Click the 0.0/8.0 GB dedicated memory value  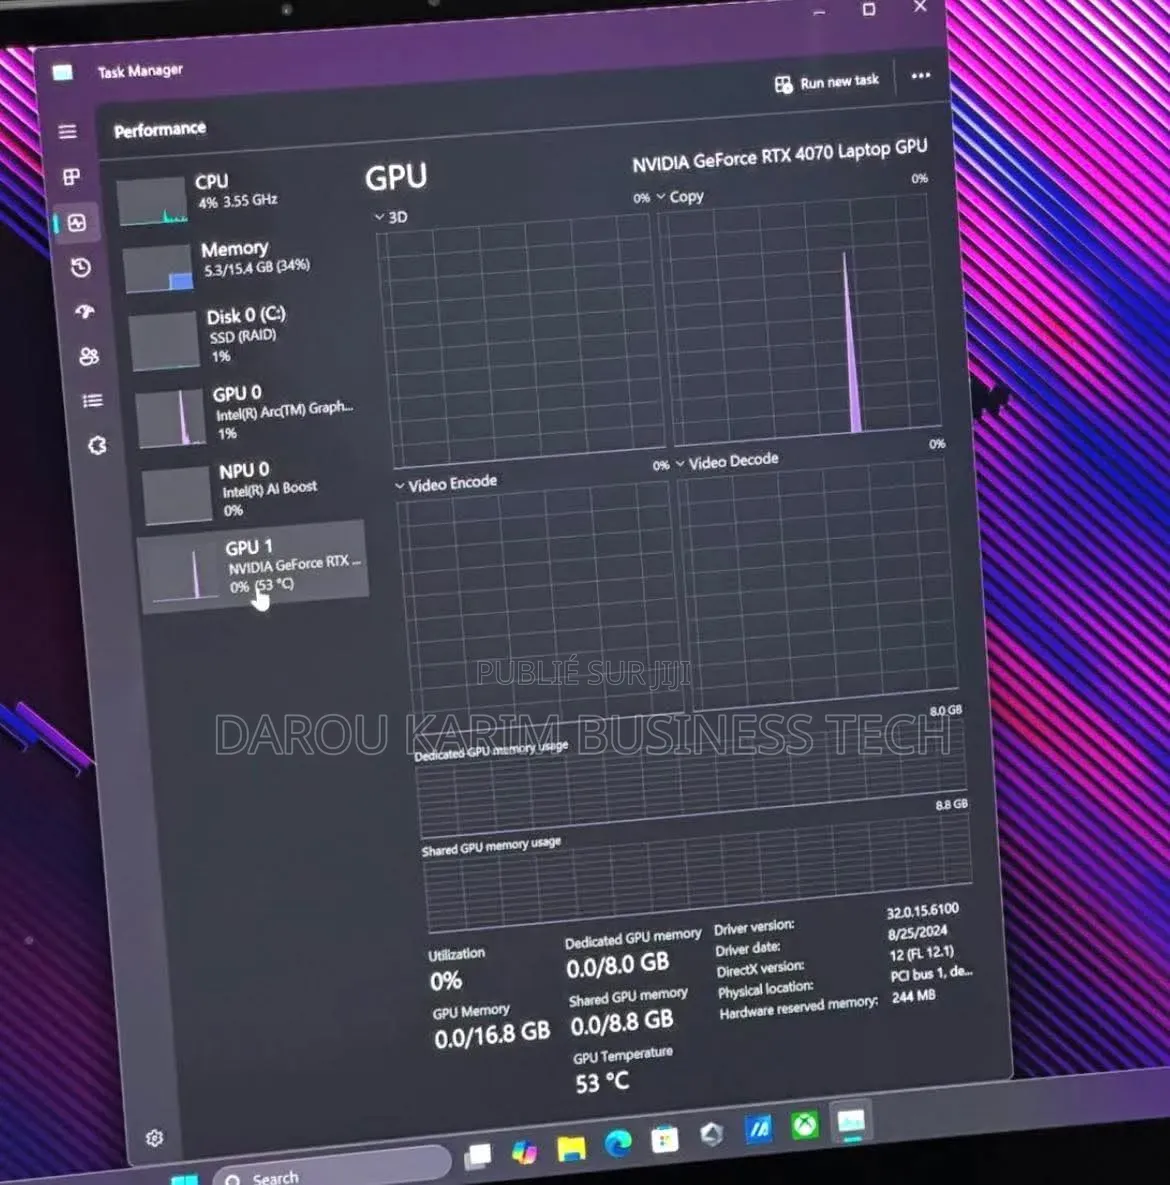click(x=618, y=964)
